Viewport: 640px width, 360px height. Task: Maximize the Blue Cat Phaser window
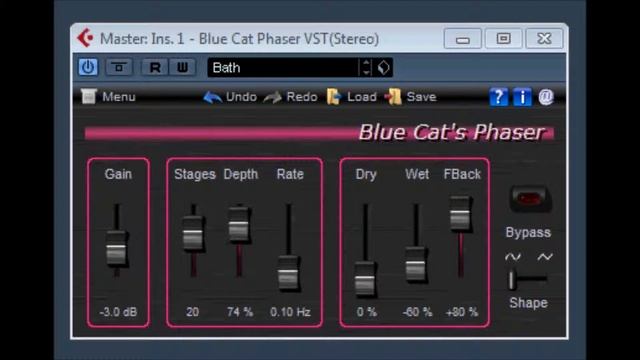coord(503,39)
